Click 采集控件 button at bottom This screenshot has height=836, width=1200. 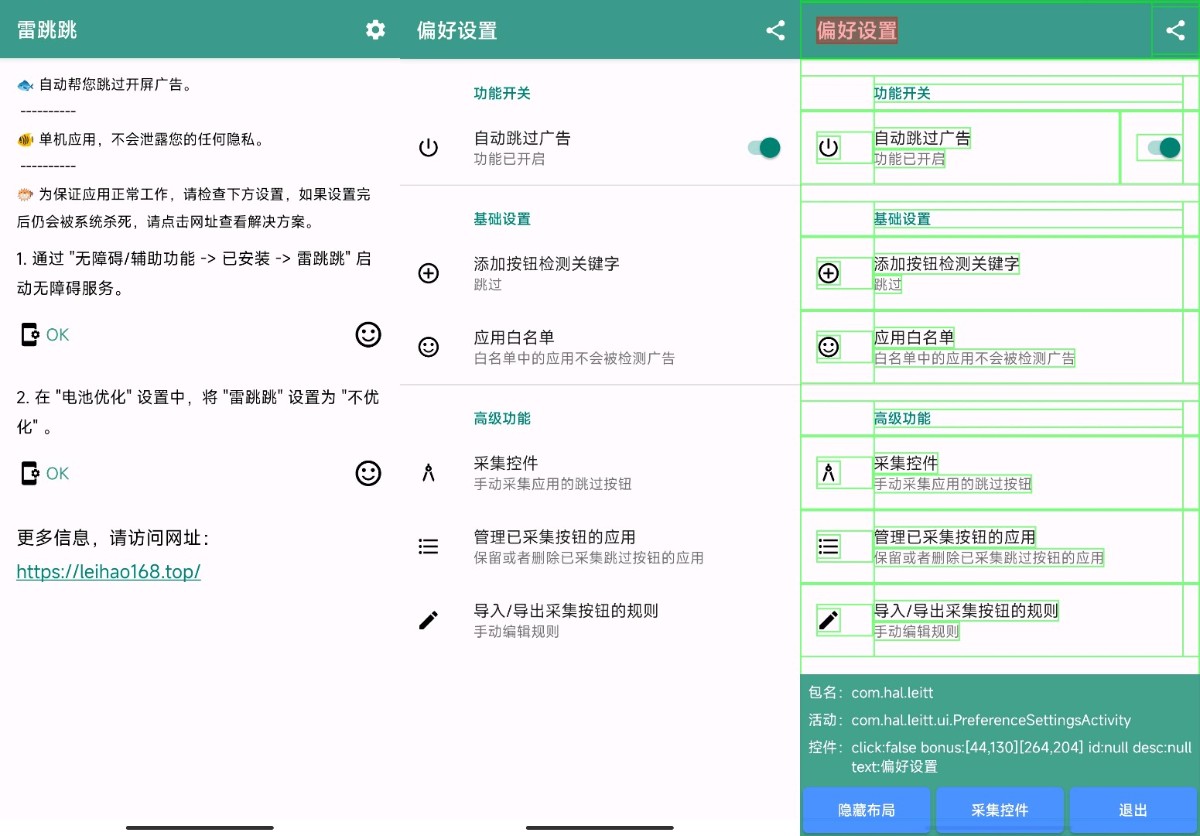(1000, 810)
